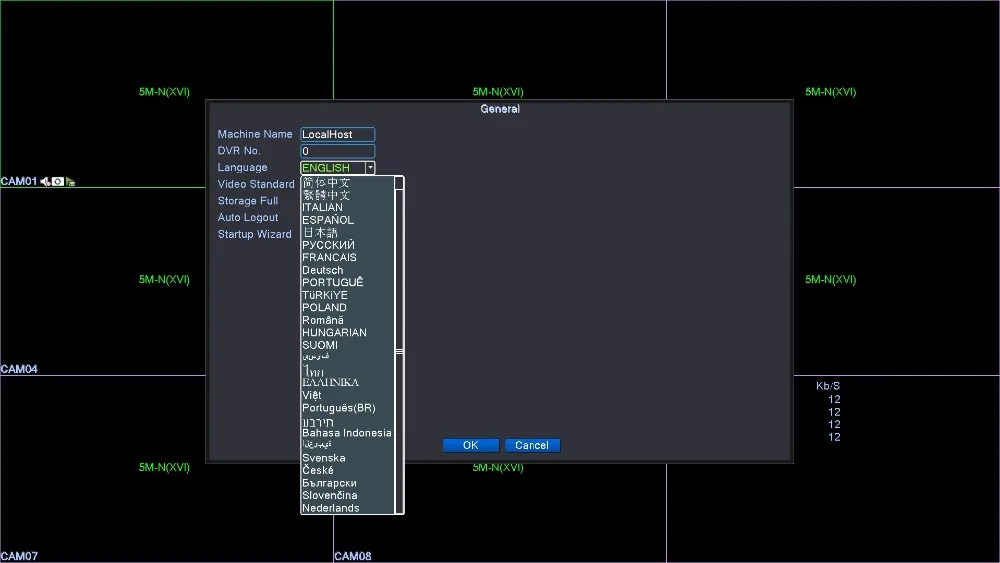This screenshot has width=1000, height=563.
Task: Choose FRANCAIS language option
Action: 329,258
